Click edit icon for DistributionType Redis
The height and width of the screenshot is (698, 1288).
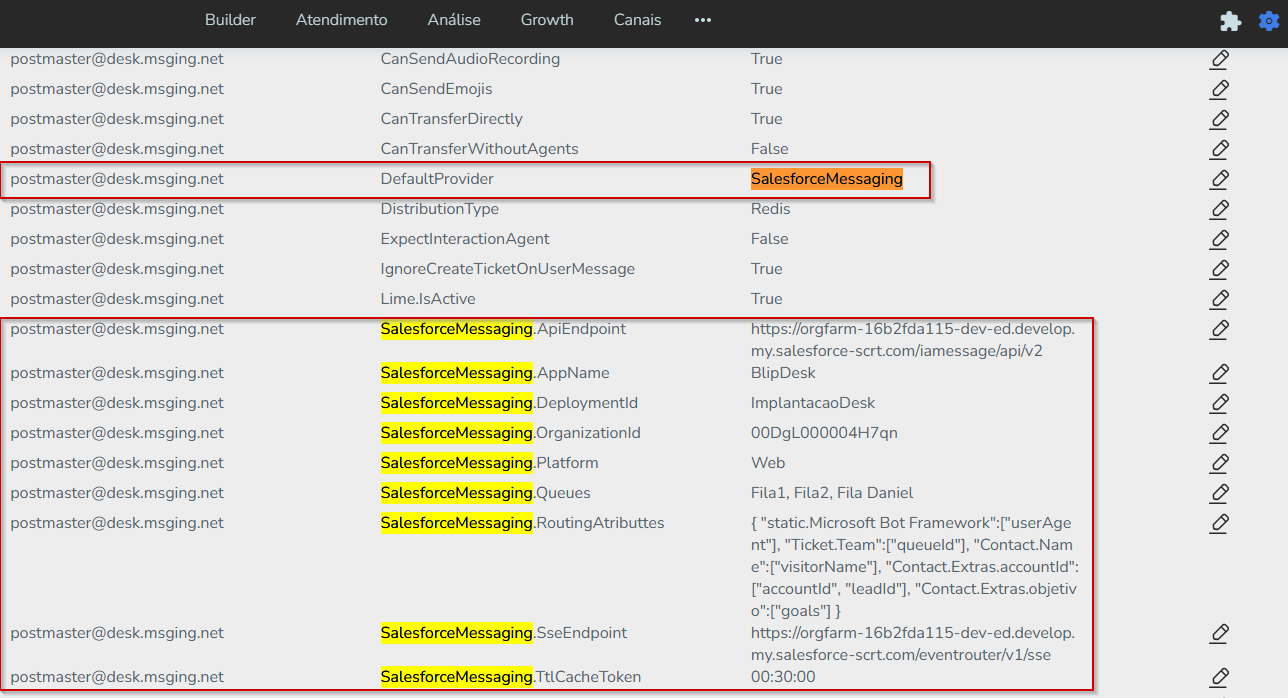[1219, 209]
